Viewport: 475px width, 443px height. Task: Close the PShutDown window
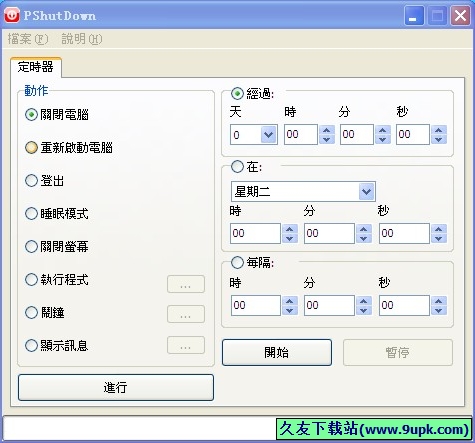(460, 15)
